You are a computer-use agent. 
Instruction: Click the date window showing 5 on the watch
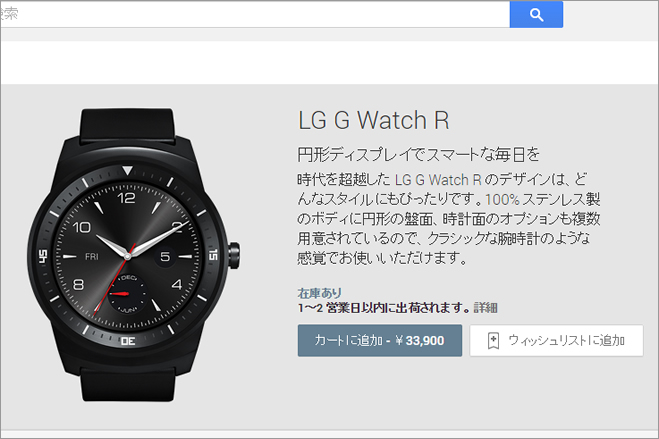[165, 256]
